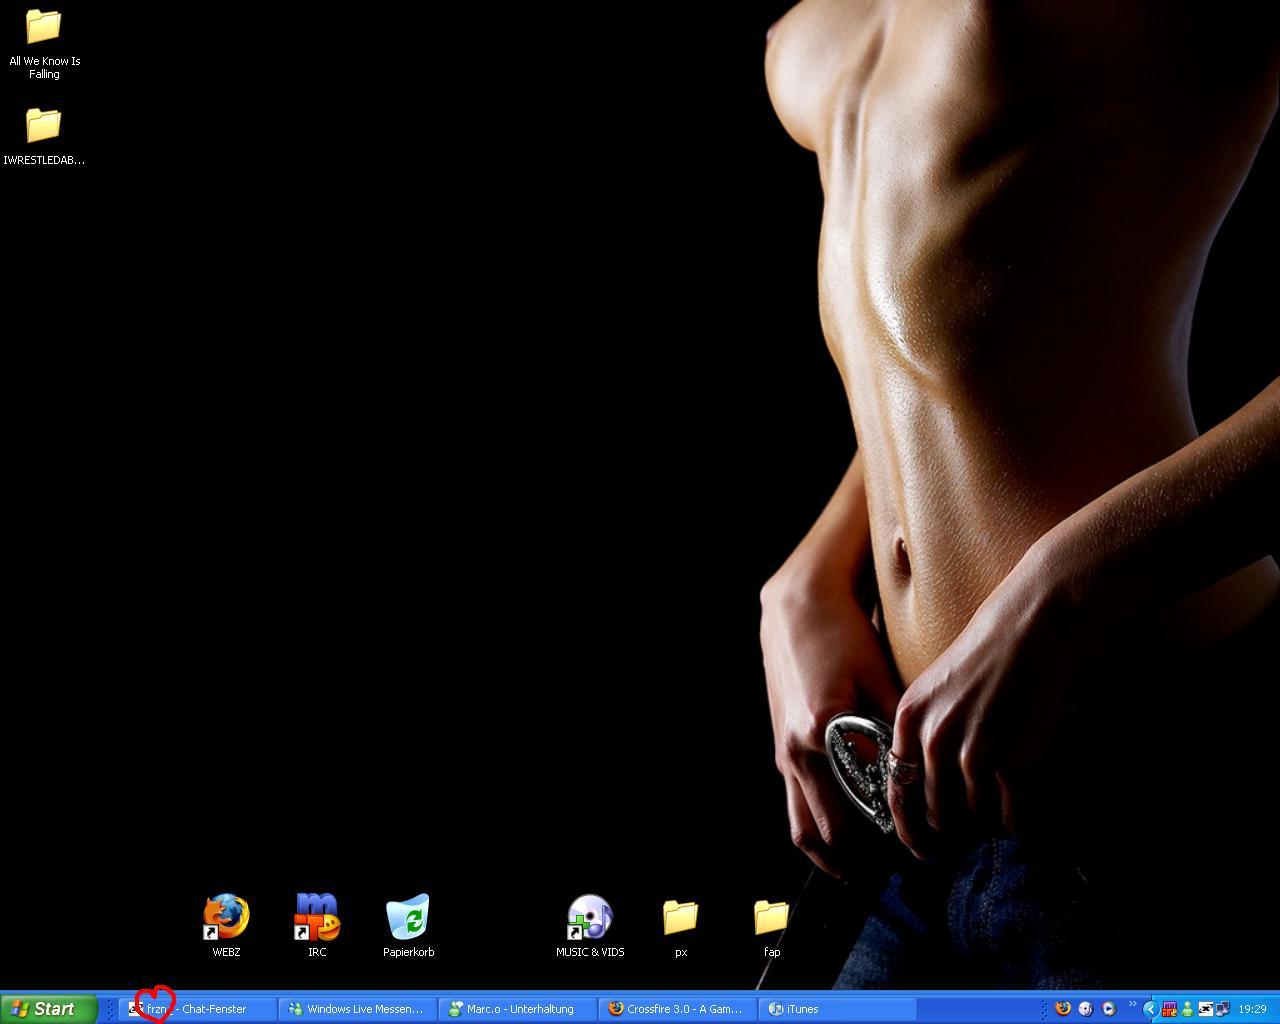Image resolution: width=1280 pixels, height=1024 pixels.
Task: Switch to Crossfire 3.0 Firefox window
Action: [678, 1009]
